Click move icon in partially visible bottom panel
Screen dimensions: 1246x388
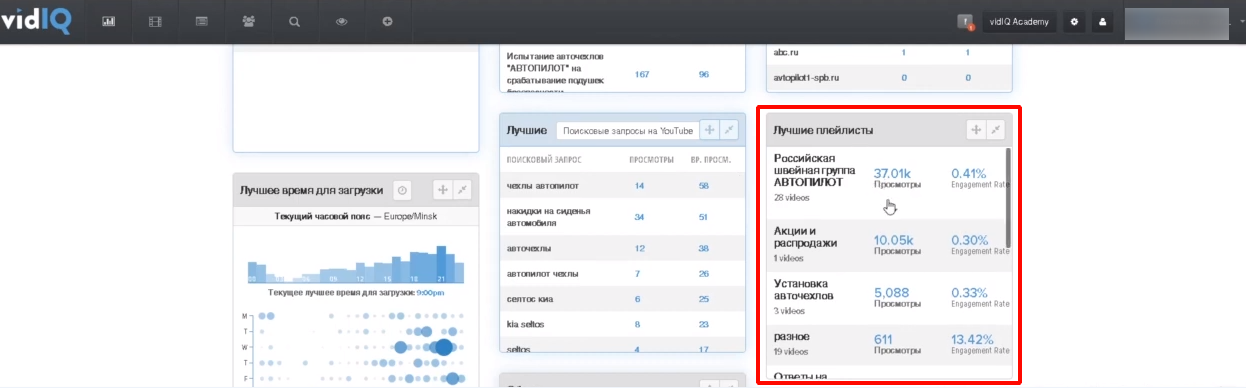coord(710,385)
